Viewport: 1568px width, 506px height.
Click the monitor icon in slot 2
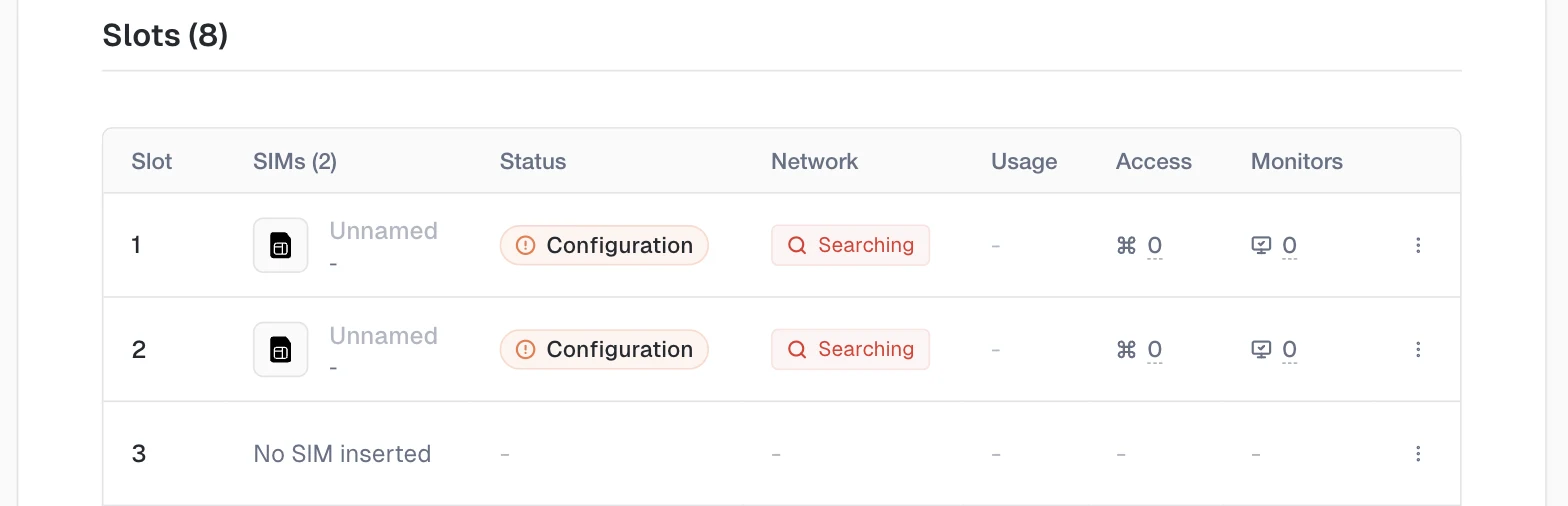(1261, 349)
